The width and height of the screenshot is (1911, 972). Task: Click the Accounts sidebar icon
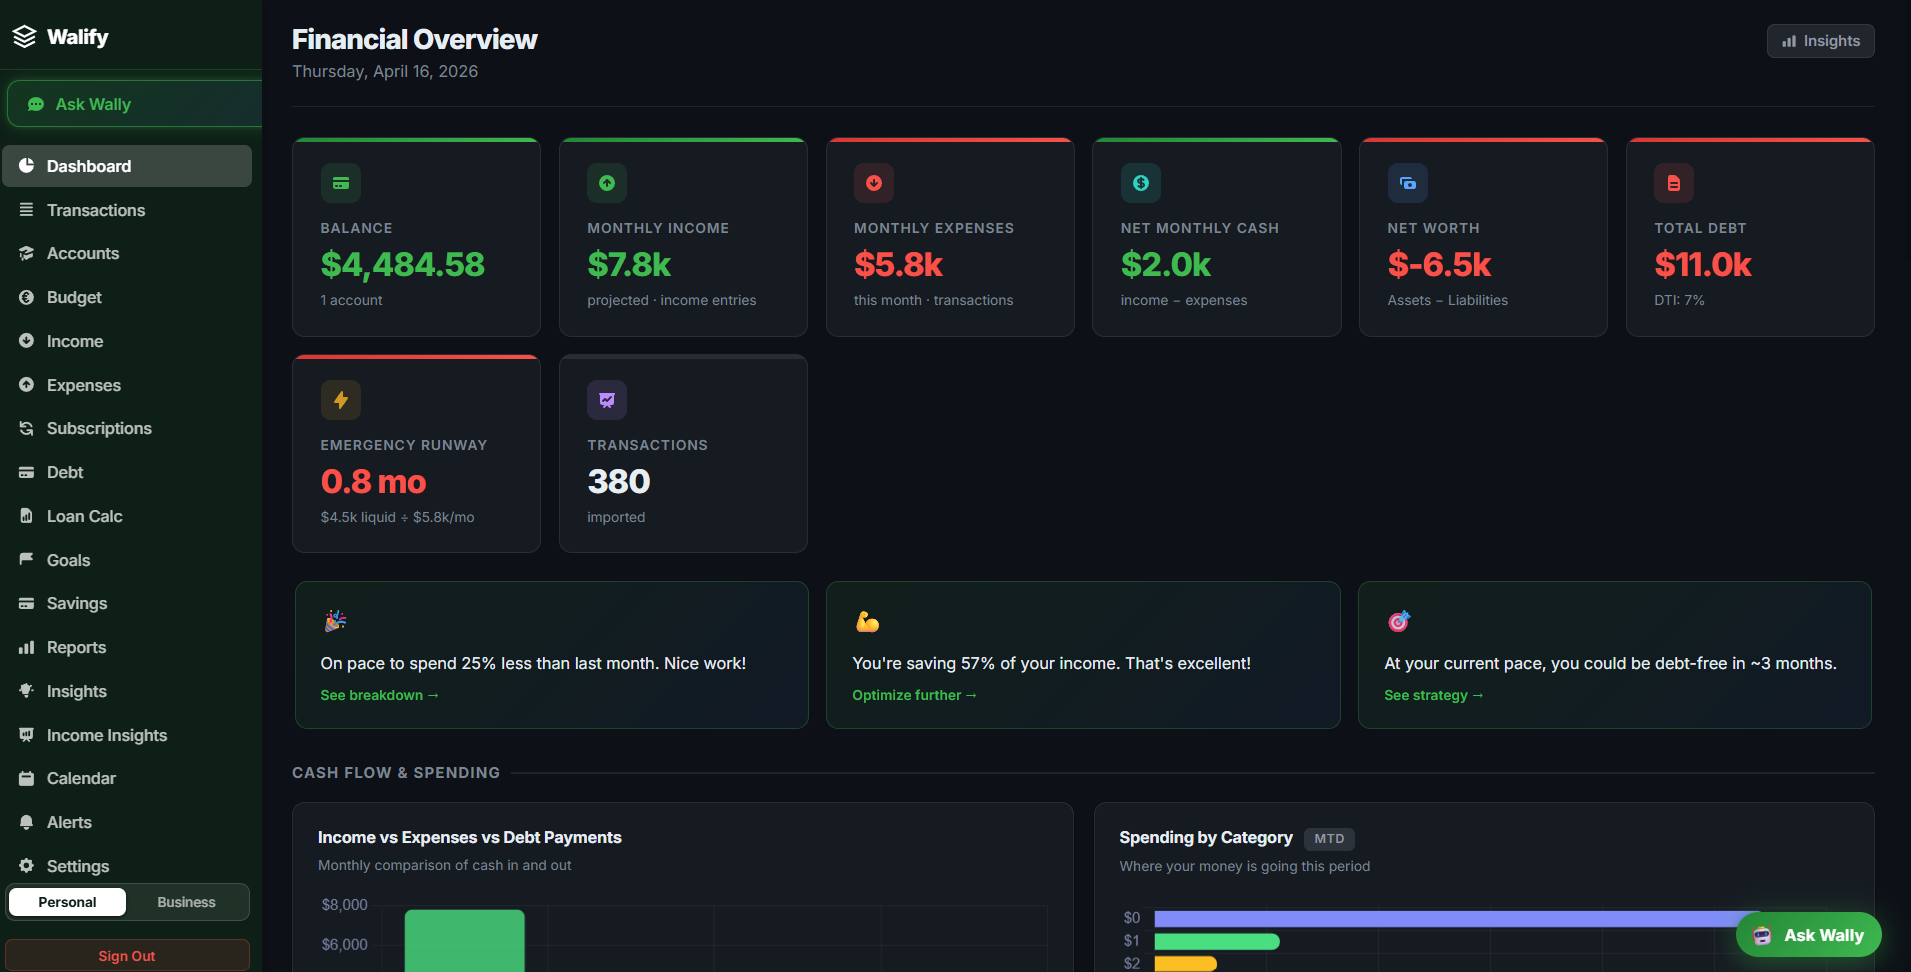(x=27, y=253)
